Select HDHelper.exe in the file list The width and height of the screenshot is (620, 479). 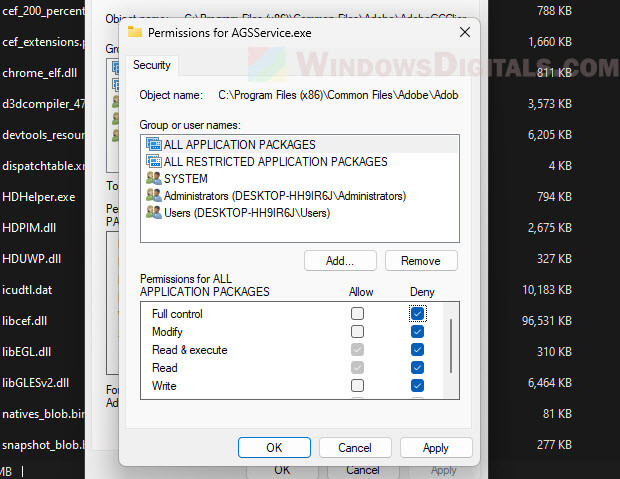click(x=38, y=197)
